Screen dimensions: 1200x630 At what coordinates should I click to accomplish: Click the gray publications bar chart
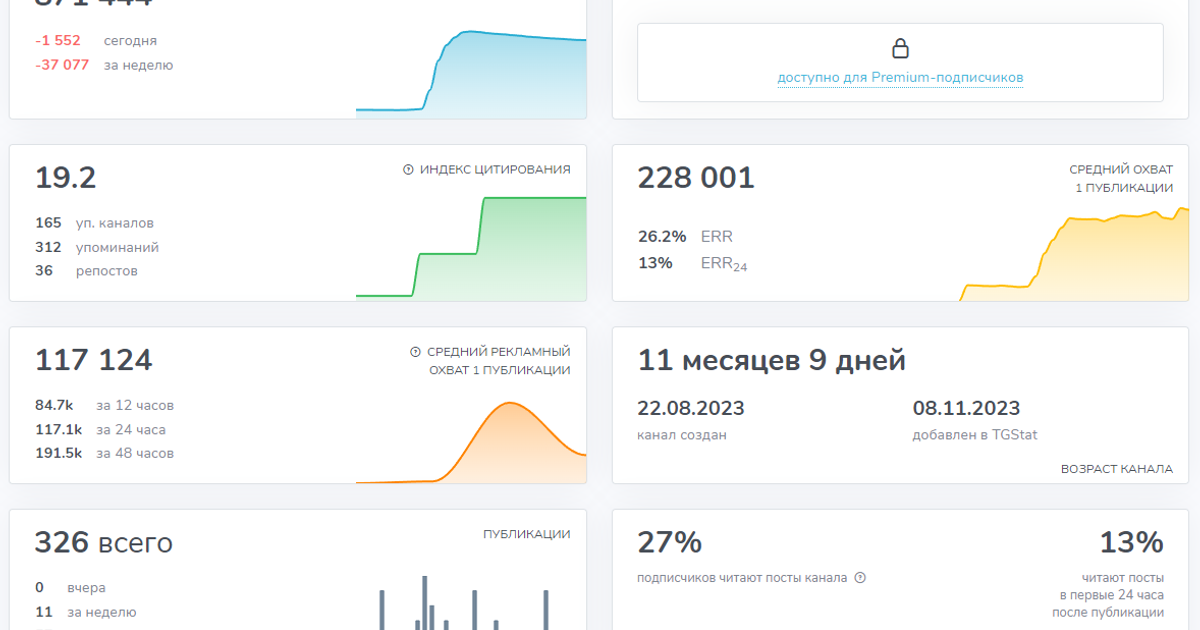465,603
